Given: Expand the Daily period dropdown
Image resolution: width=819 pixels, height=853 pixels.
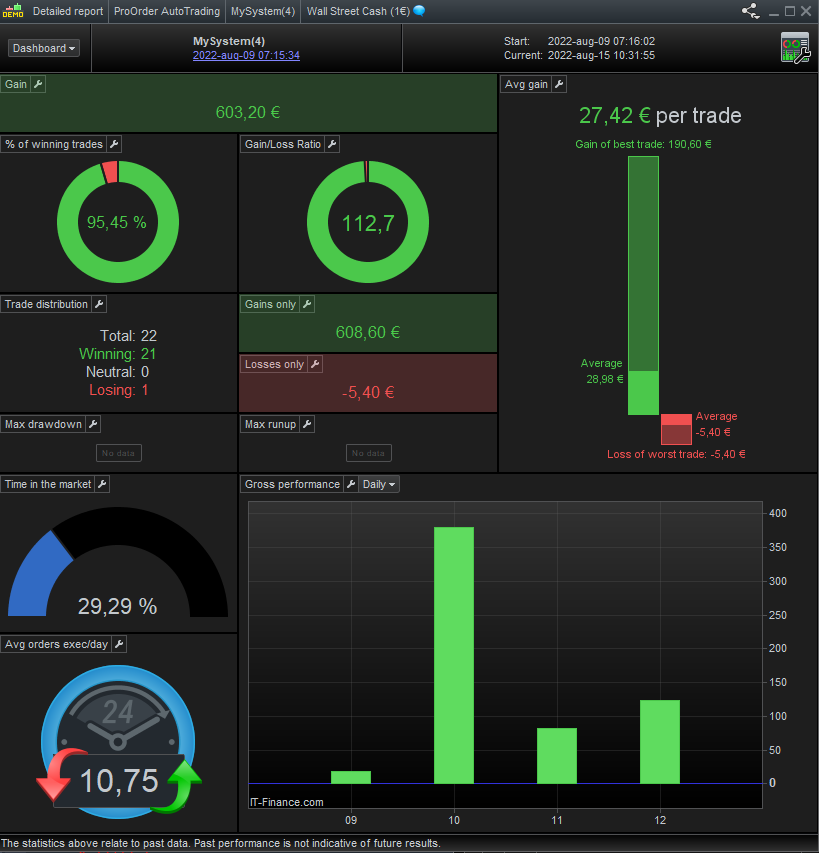Looking at the screenshot, I should [379, 484].
